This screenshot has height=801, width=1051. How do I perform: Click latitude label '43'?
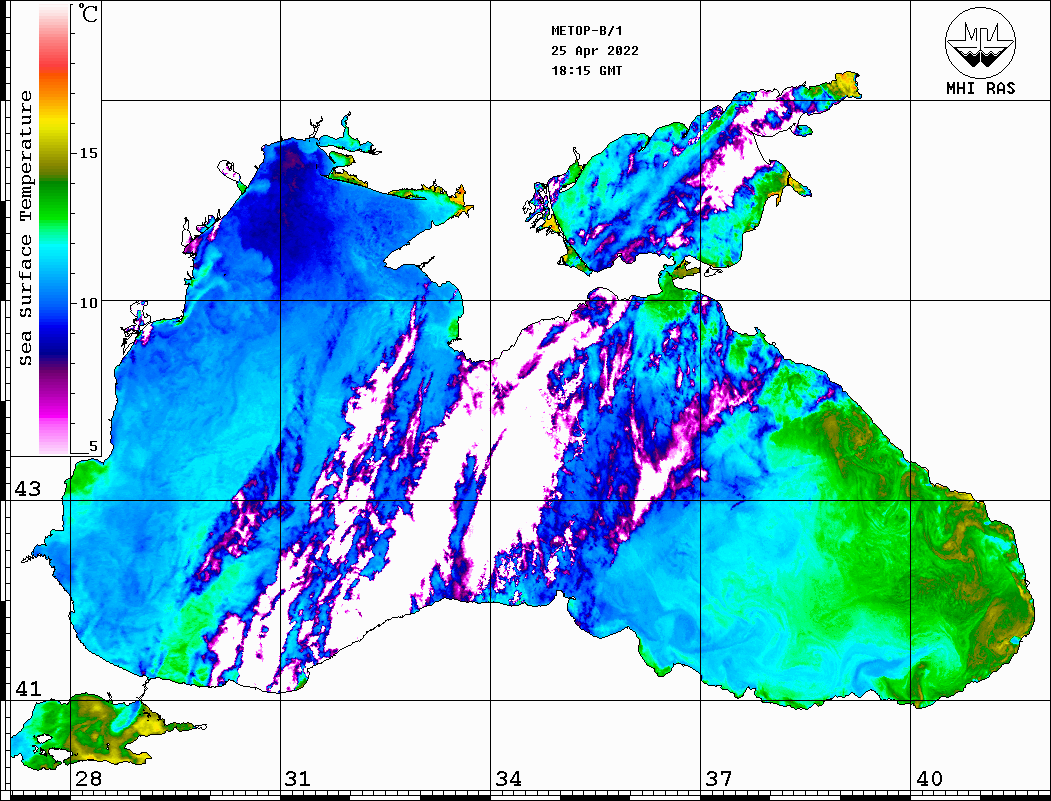tap(28, 489)
